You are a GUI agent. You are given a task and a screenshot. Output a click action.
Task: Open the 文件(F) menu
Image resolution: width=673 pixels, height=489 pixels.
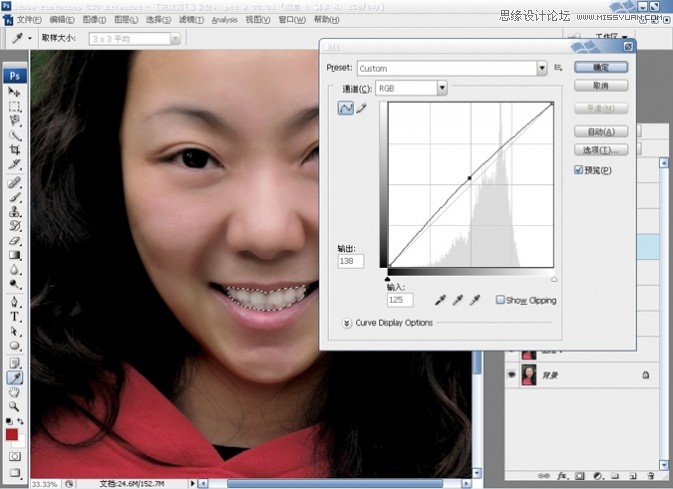coord(29,20)
